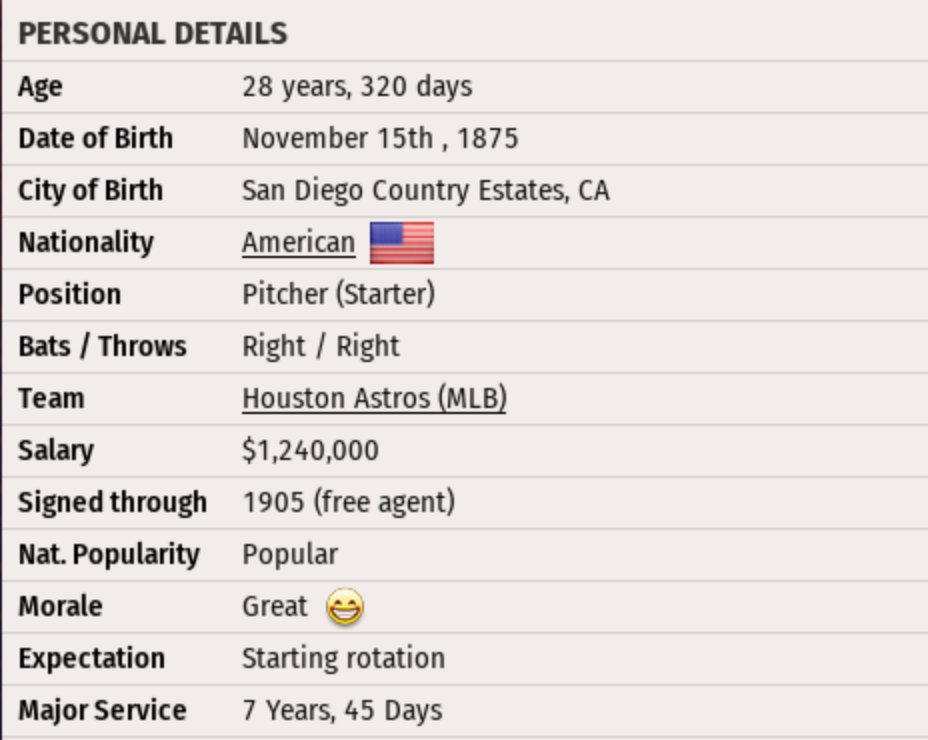Click the PERSONAL DETAILS header

pos(153,34)
